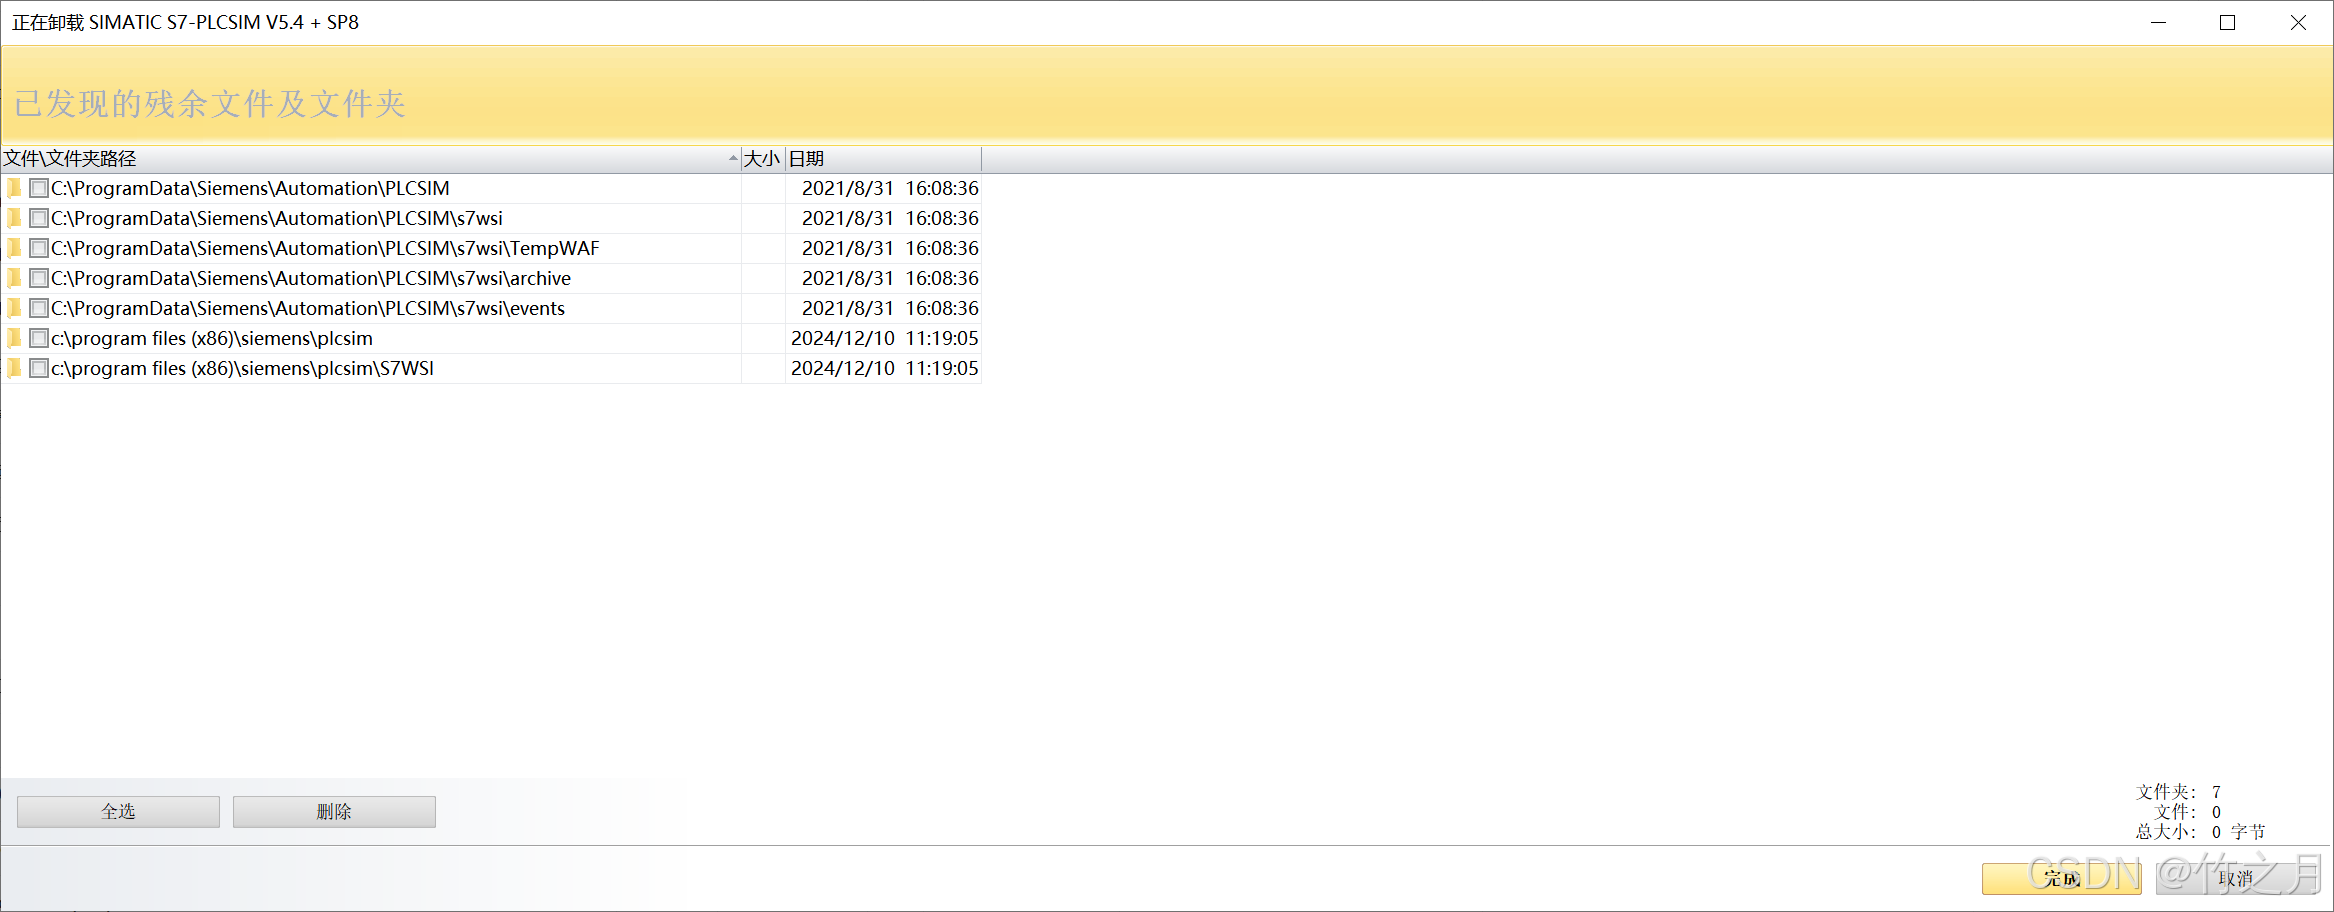Tick checkbox of row ending in PLCSIM\s7wsi
Image resolution: width=2334 pixels, height=912 pixels.
click(39, 218)
